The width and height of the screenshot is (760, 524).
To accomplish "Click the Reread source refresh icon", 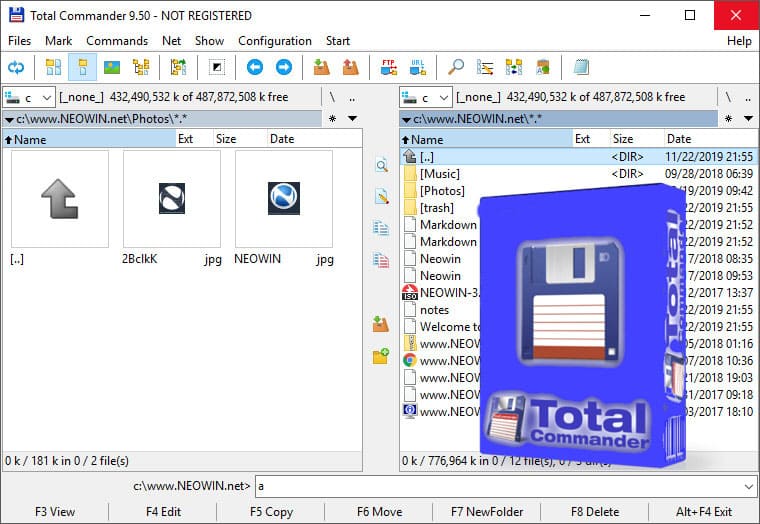I will [16, 67].
